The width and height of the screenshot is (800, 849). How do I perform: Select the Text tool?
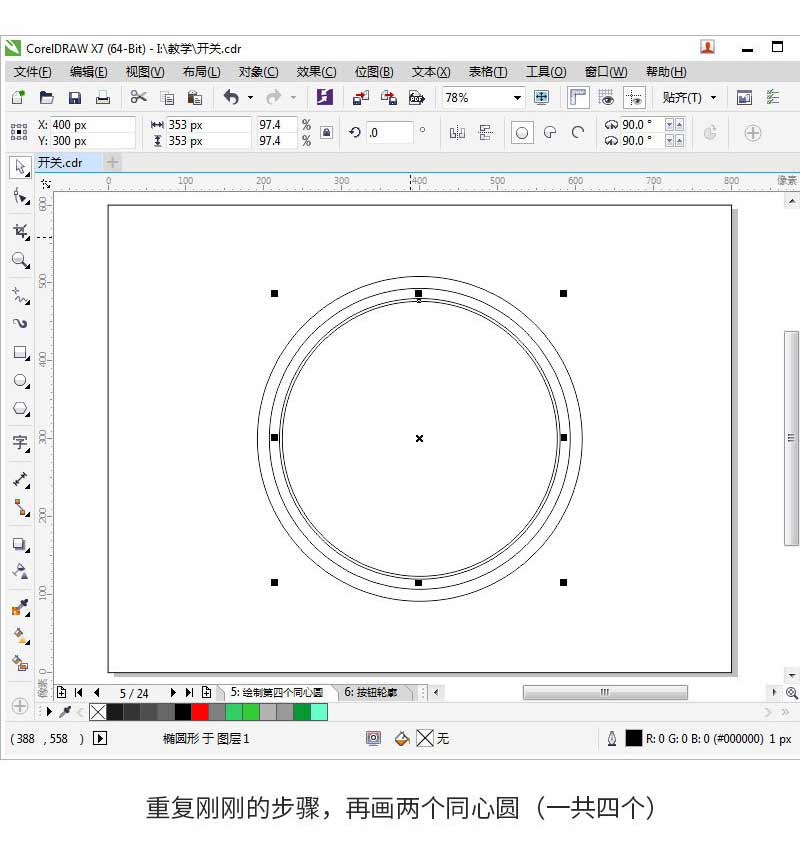tap(21, 443)
